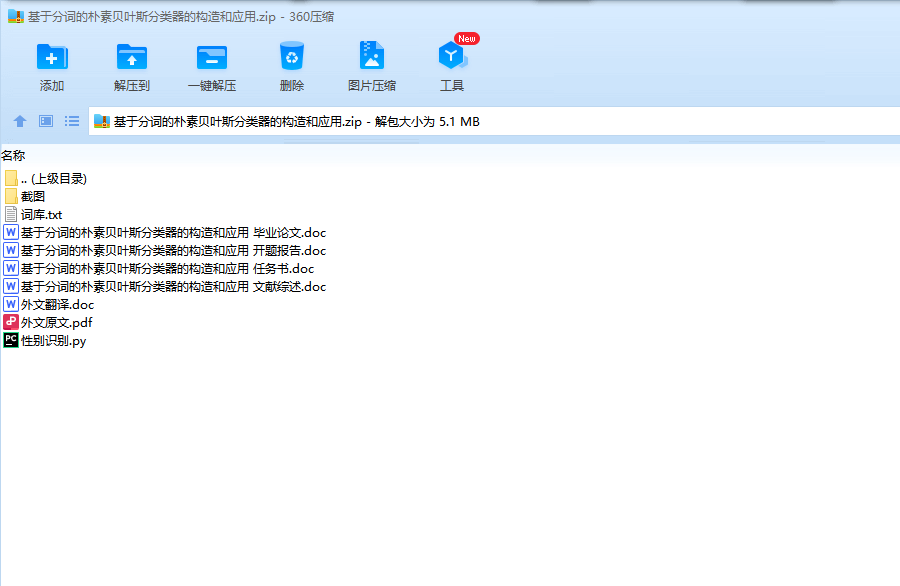Select the file 外文原文.pdf
Screen dimensions: 900x586
48,323
